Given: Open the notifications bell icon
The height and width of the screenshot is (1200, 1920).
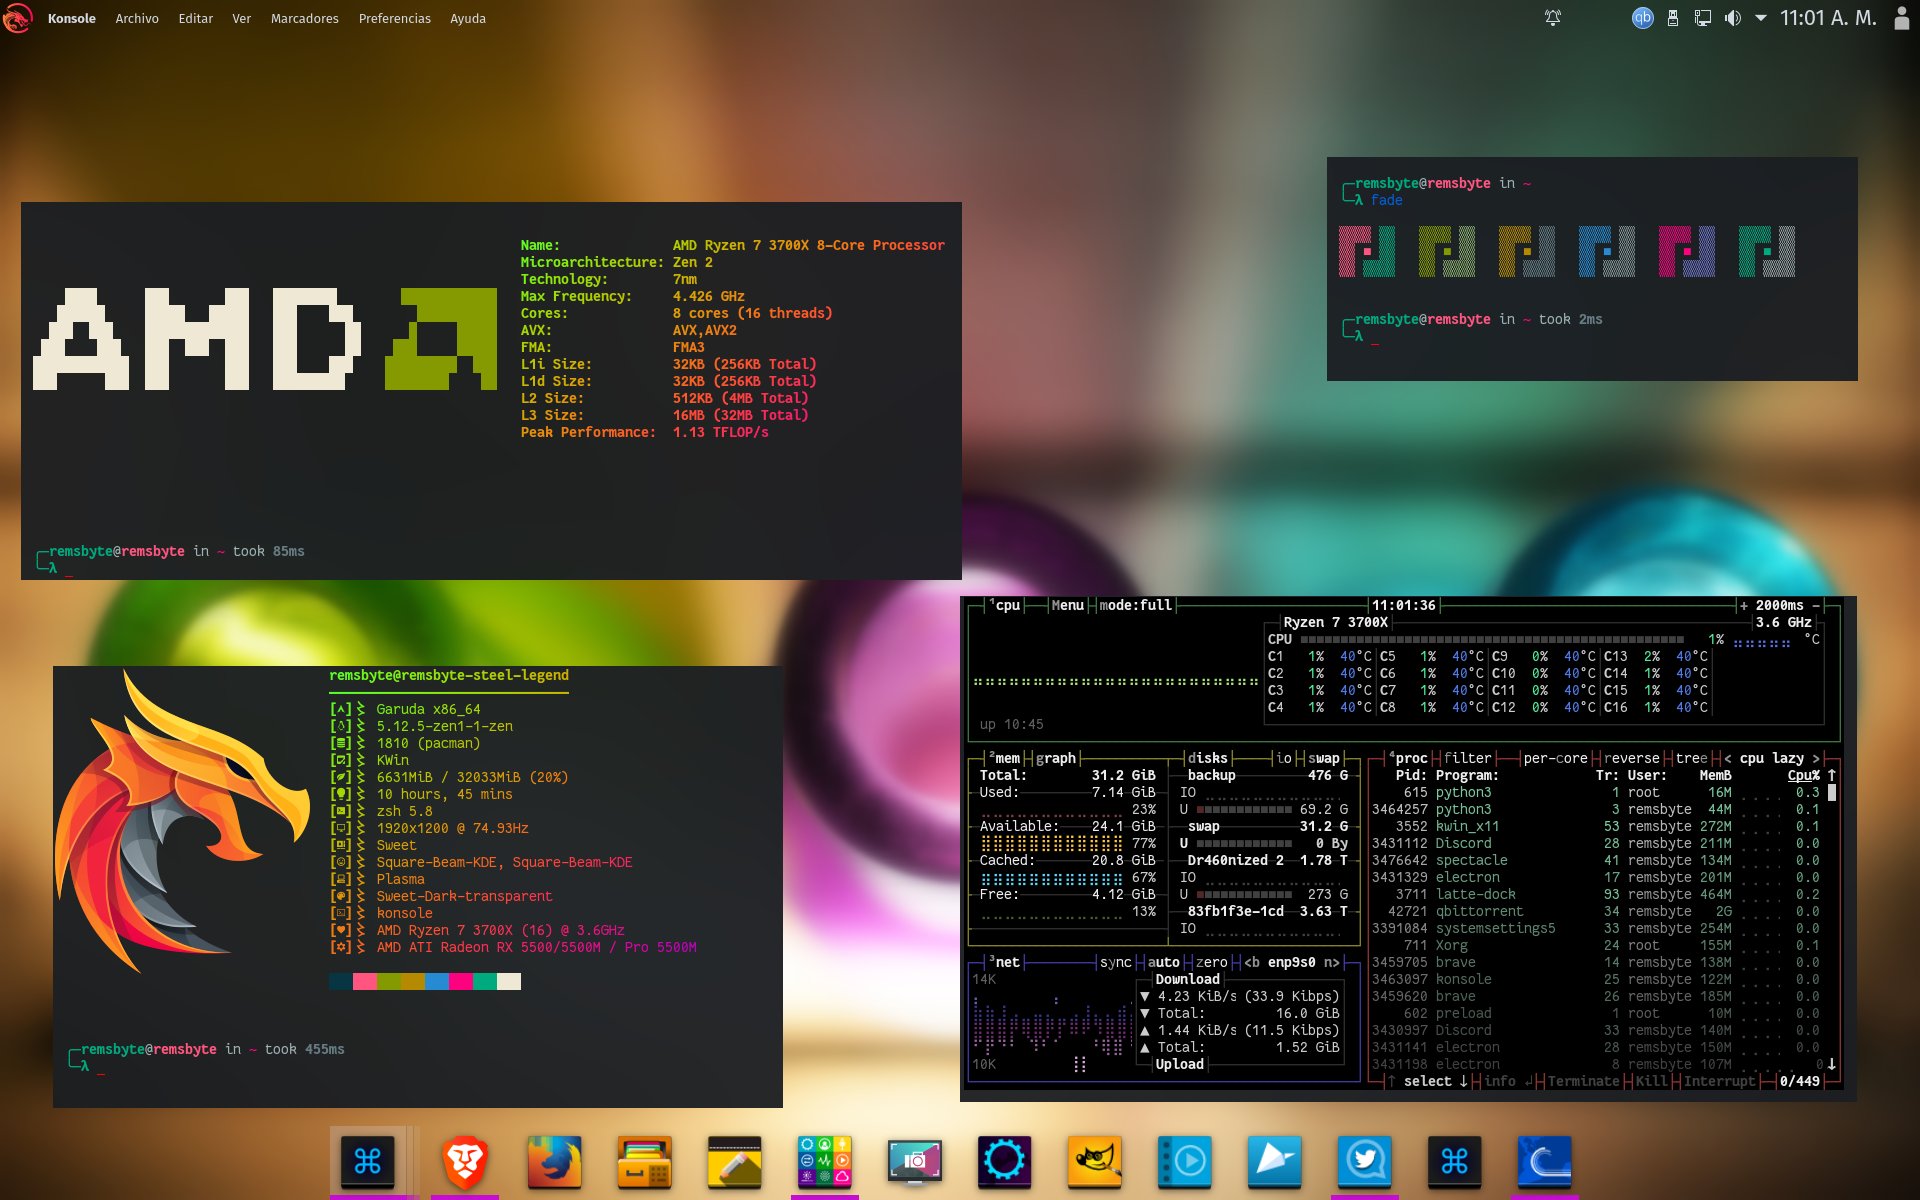Looking at the screenshot, I should coord(1552,18).
